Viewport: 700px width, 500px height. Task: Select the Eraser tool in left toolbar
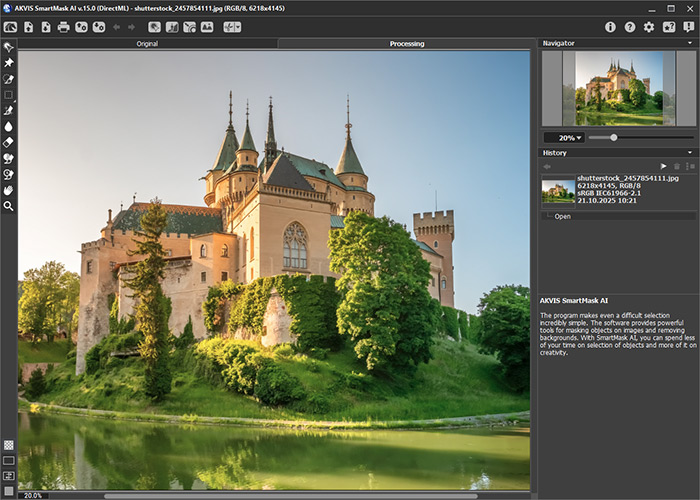tap(8, 142)
